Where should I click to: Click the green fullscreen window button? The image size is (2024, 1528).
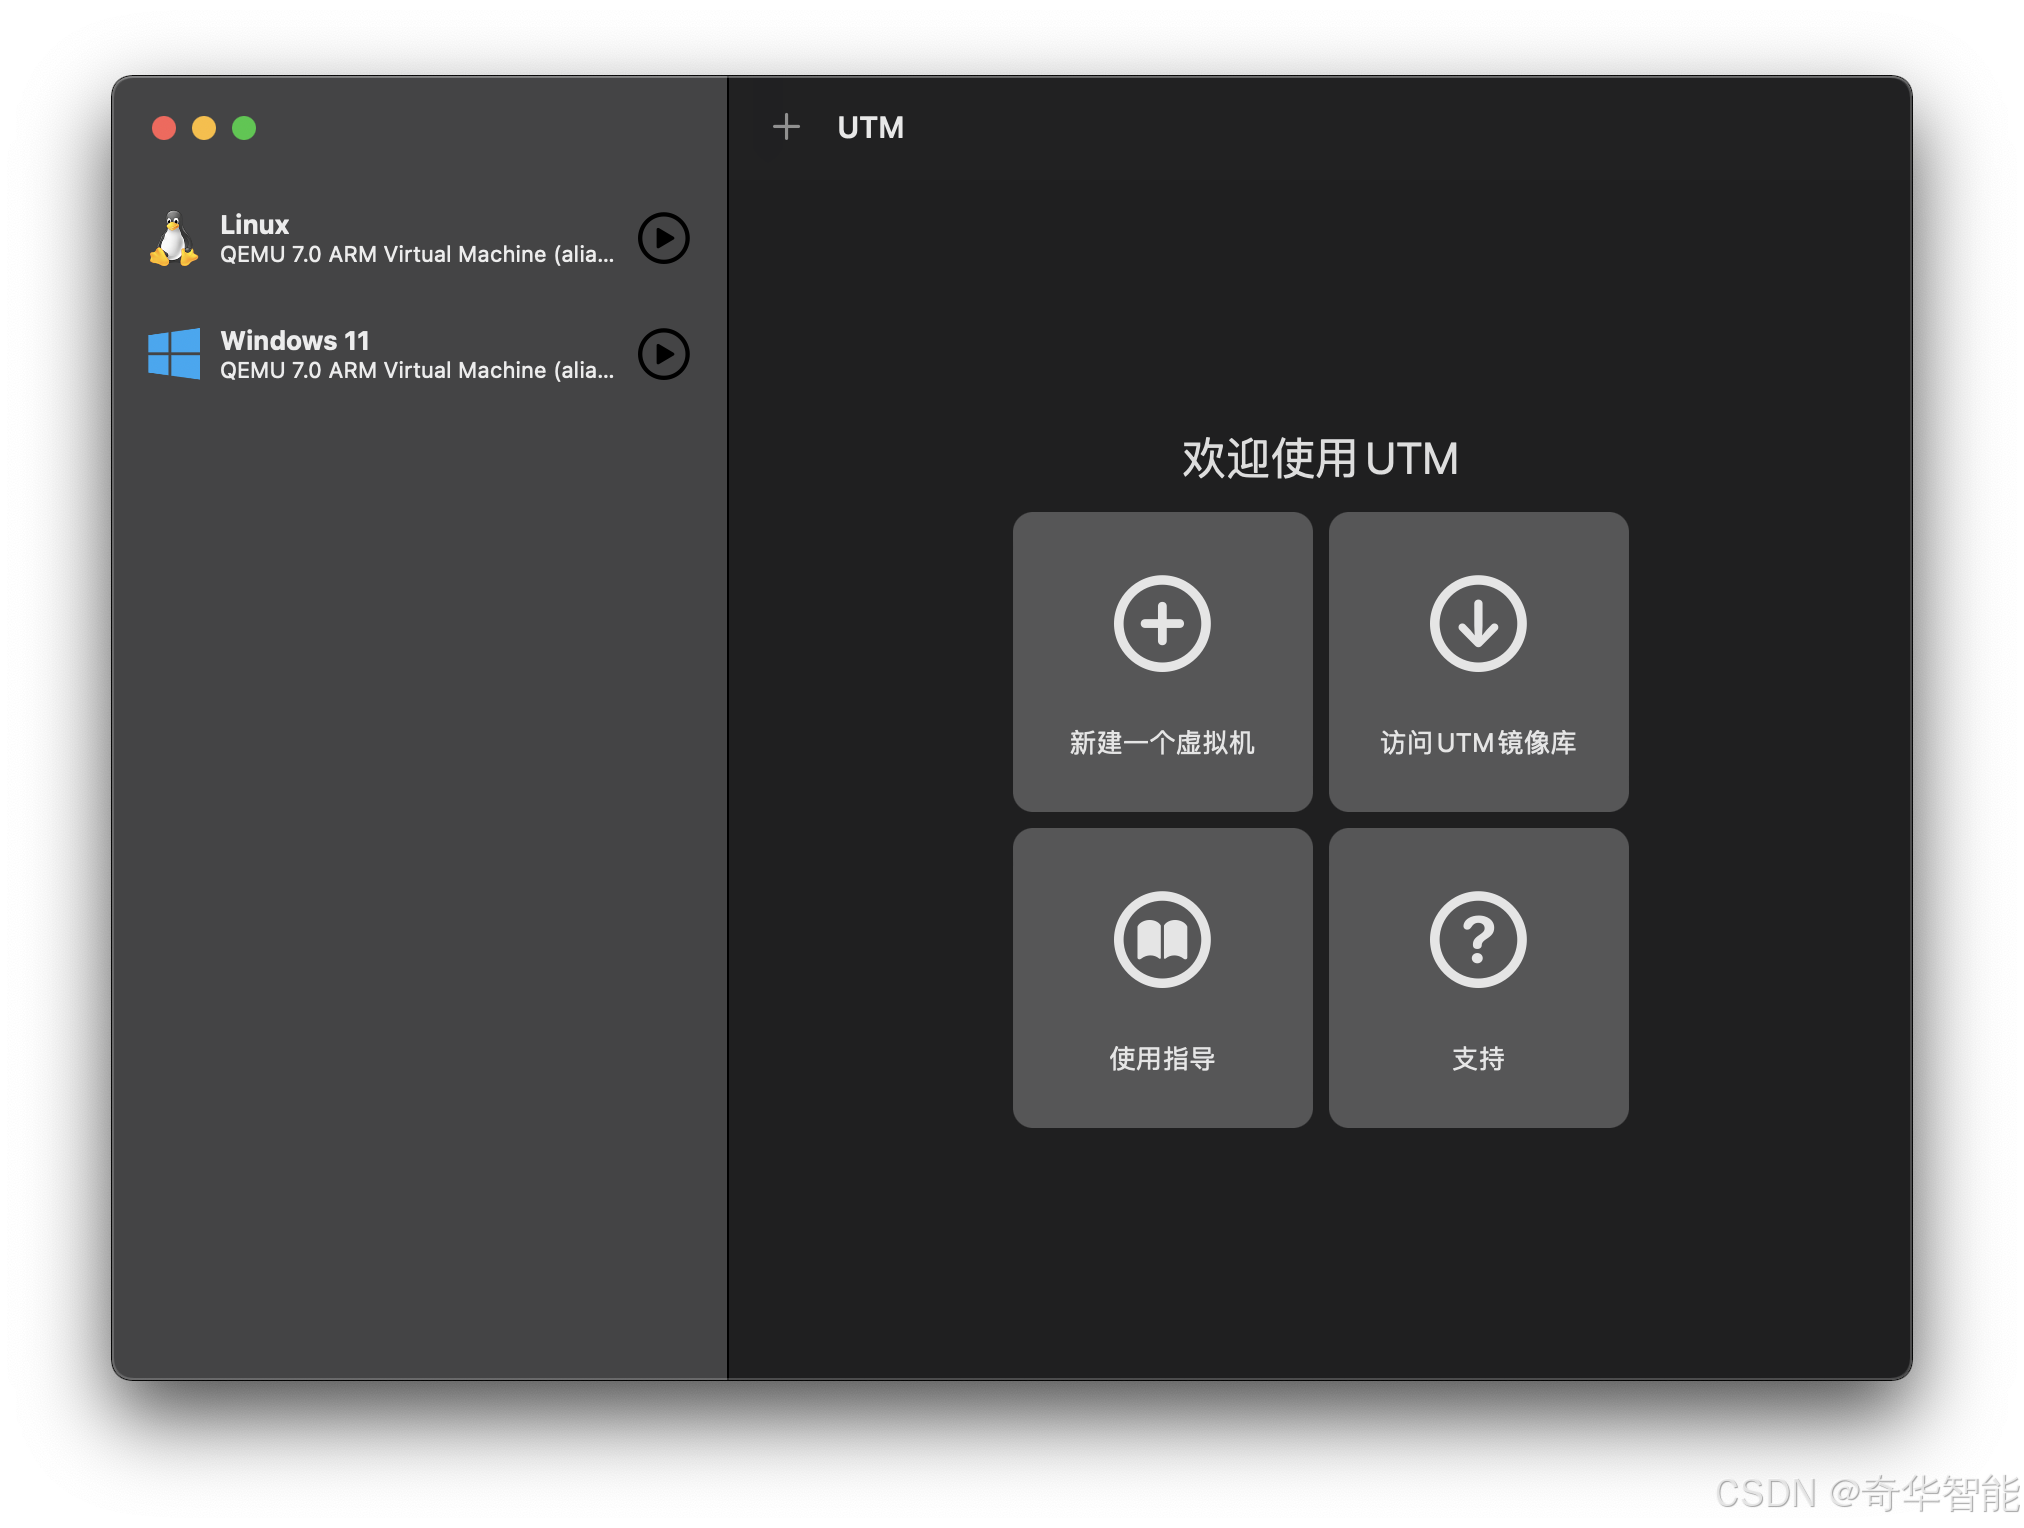244,128
